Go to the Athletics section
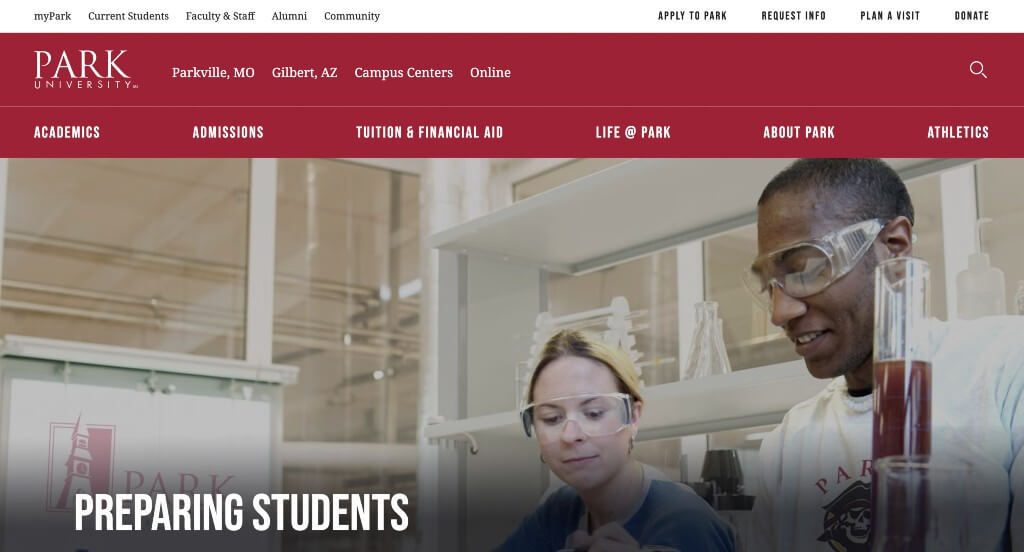Screen dimensions: 1024x552 (x=958, y=133)
